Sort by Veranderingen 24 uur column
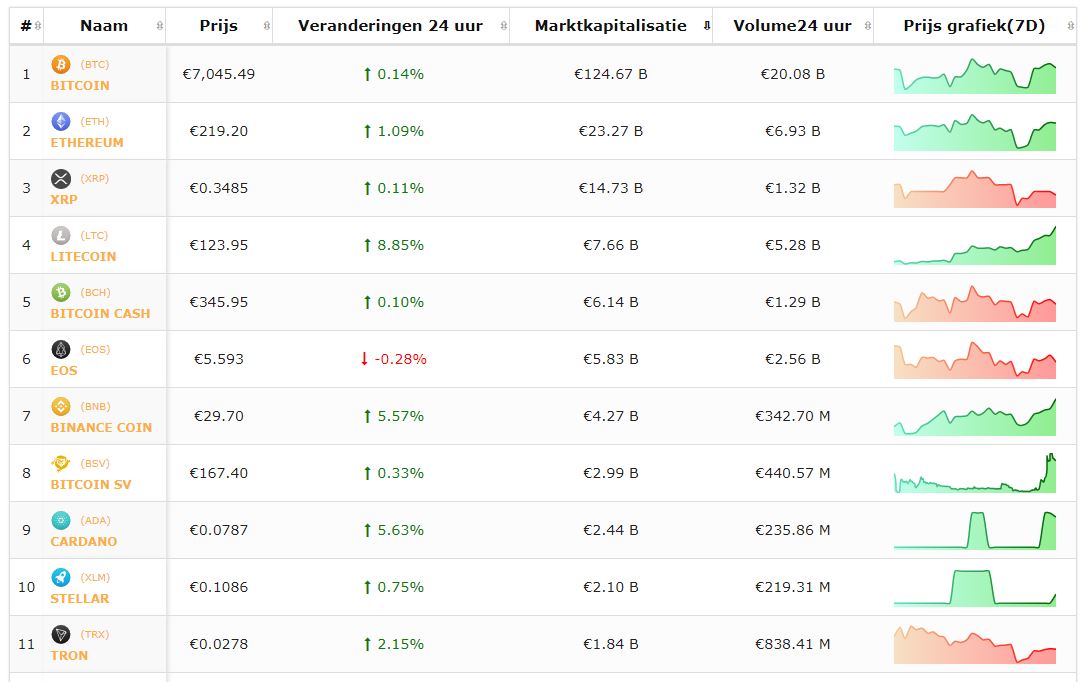Viewport: 1085px width, 682px height. [390, 26]
